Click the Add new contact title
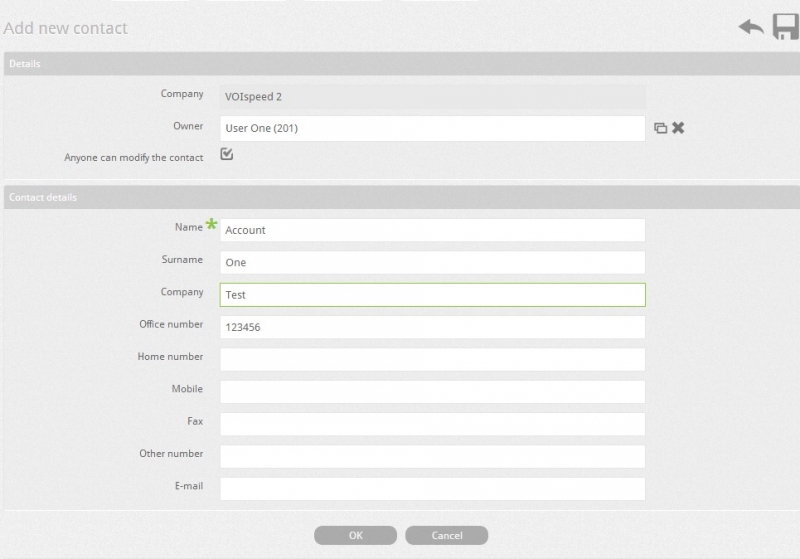This screenshot has width=800, height=559. (x=65, y=28)
